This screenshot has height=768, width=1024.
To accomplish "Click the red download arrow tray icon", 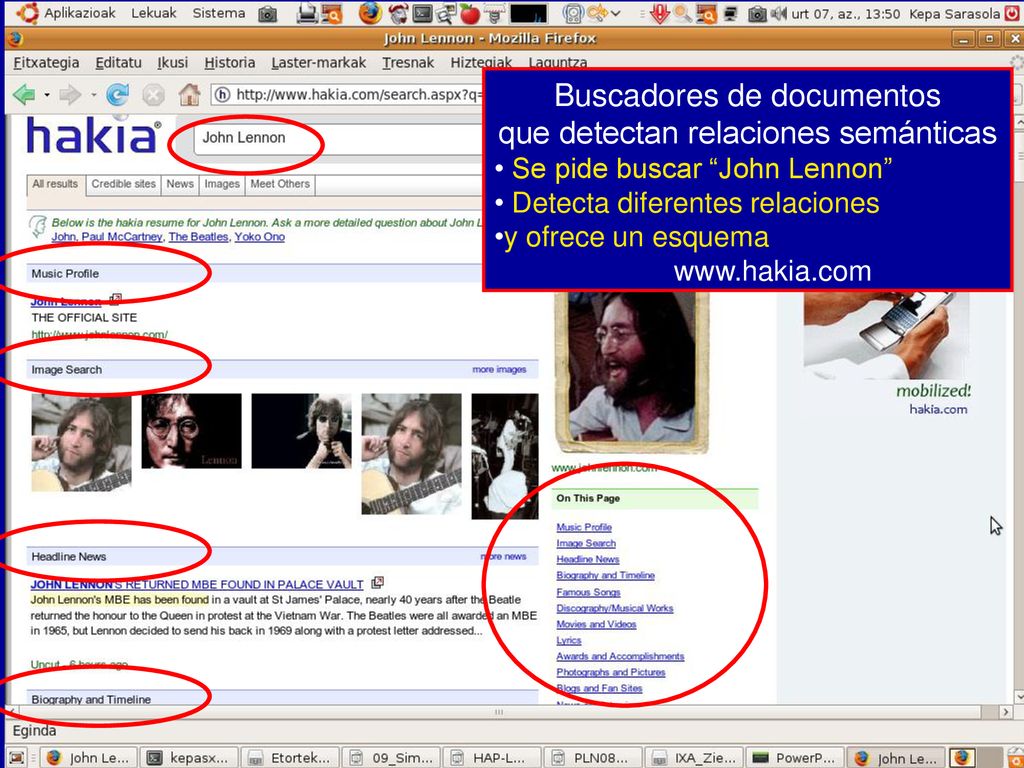I will click(x=660, y=13).
